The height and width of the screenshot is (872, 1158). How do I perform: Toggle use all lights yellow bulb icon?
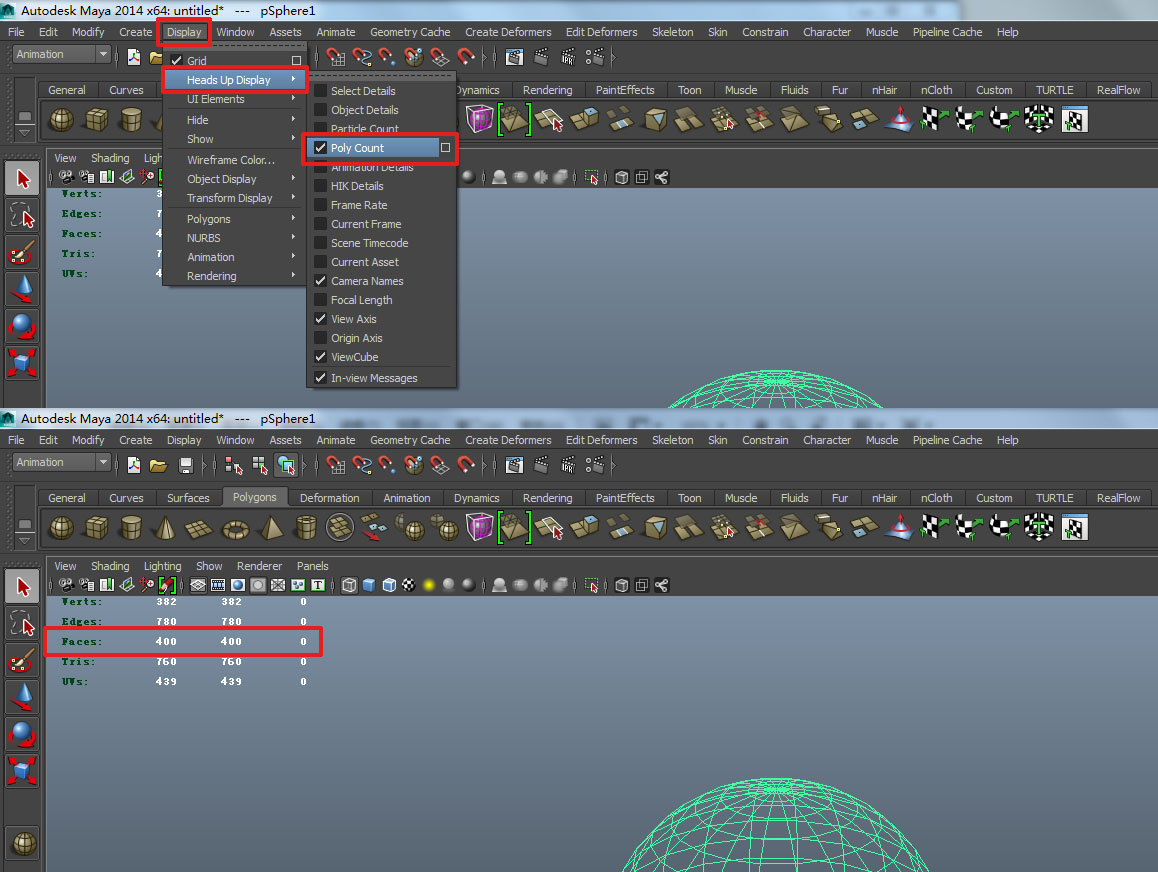tap(428, 586)
